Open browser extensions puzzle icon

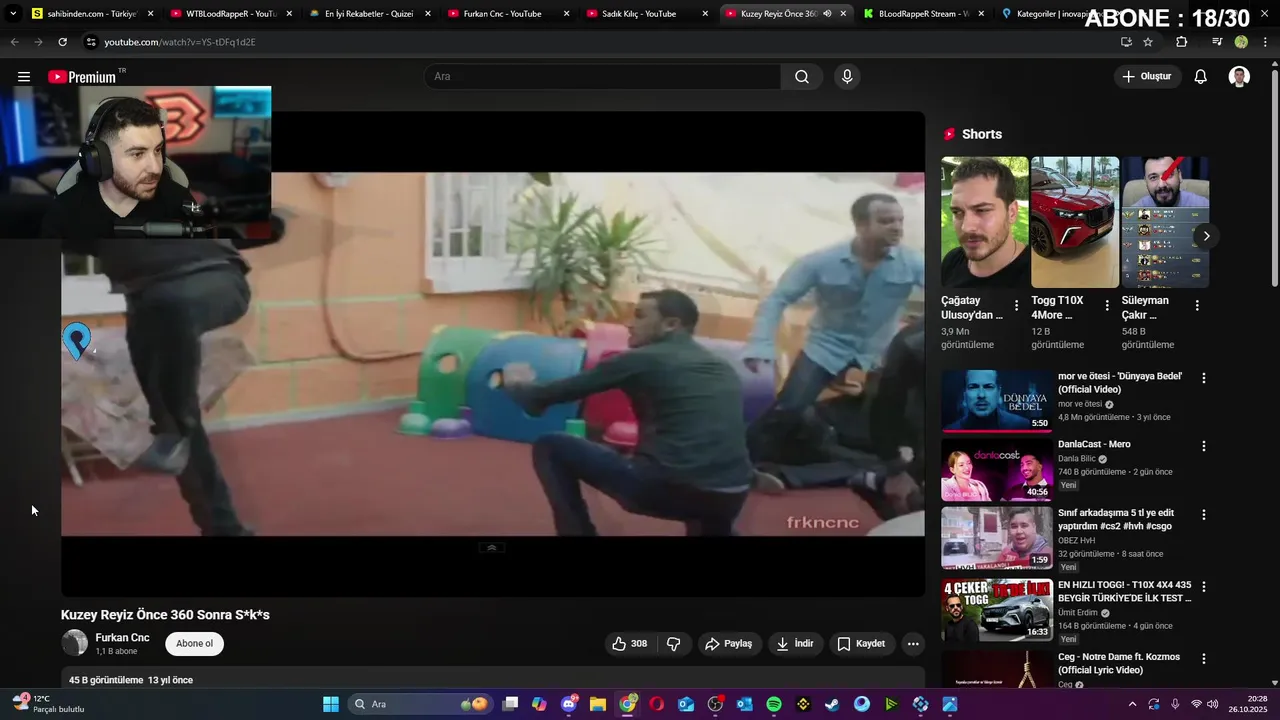click(x=1182, y=42)
